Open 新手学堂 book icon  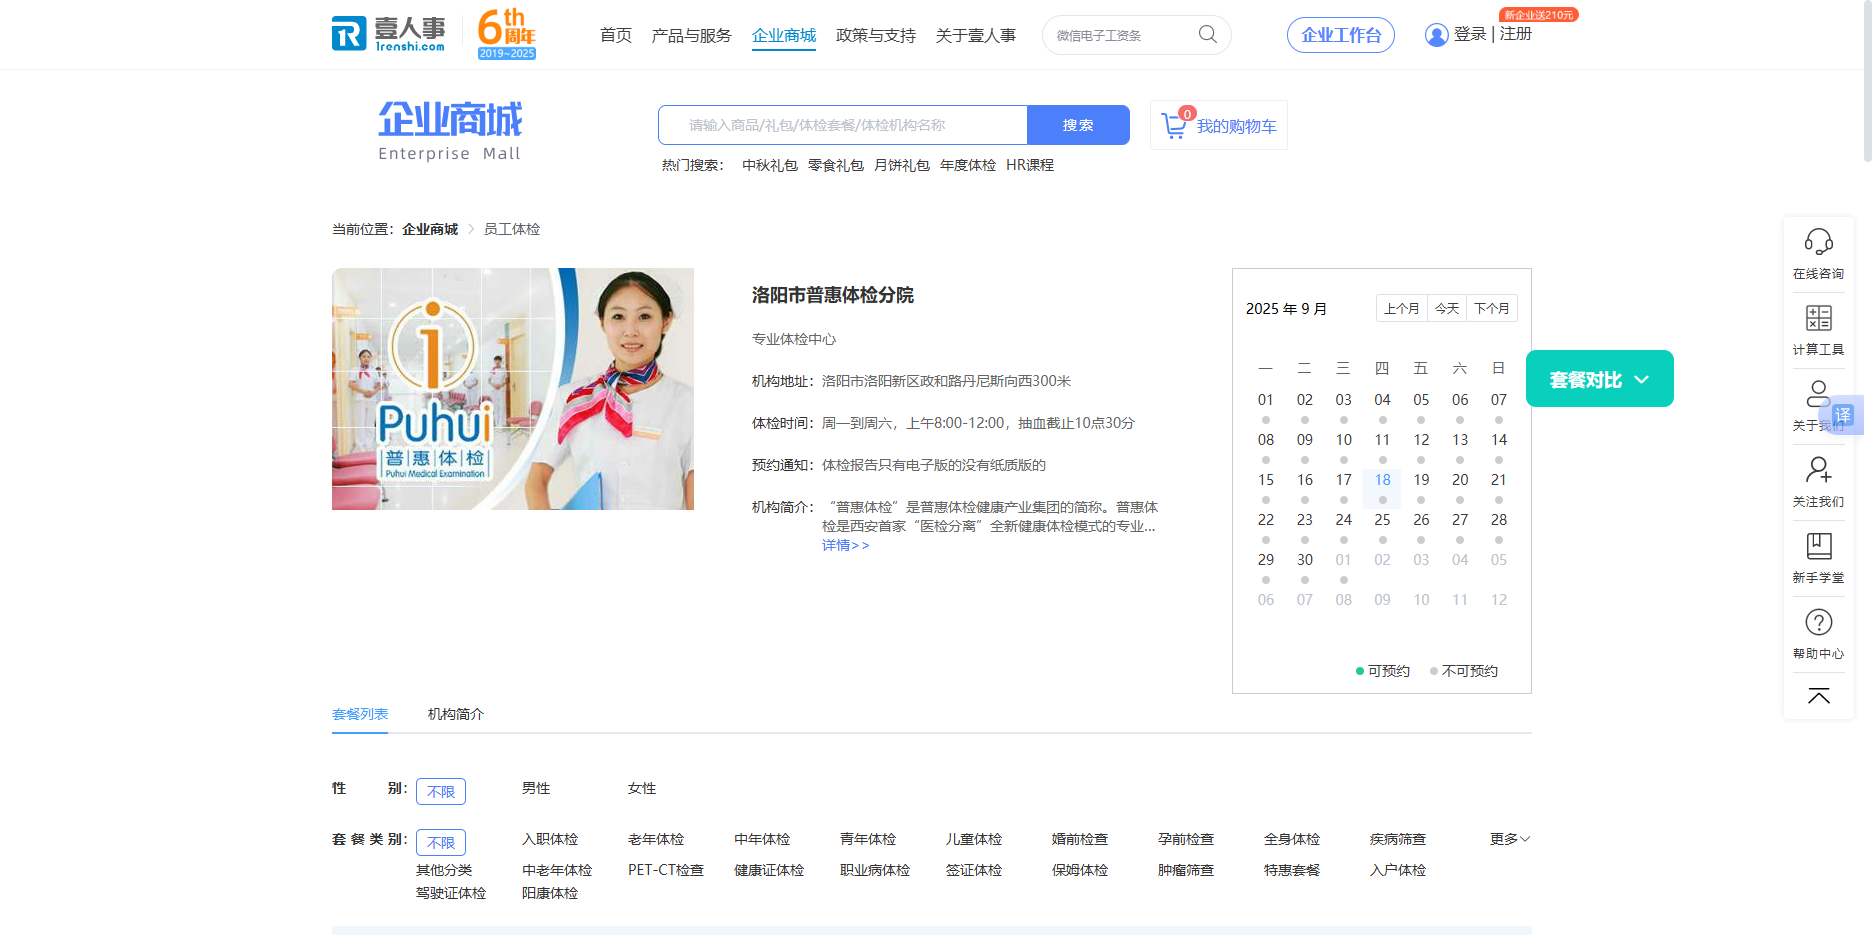pos(1818,546)
